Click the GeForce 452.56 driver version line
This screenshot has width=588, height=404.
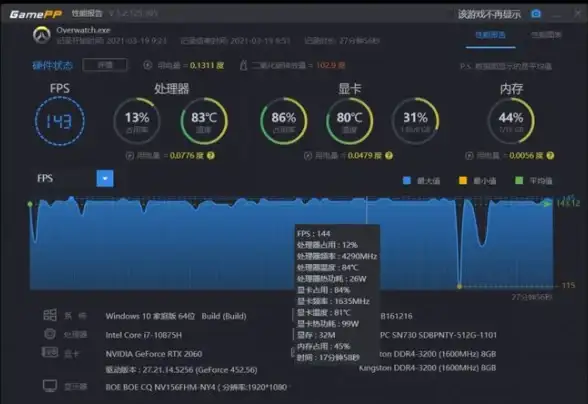click(181, 370)
